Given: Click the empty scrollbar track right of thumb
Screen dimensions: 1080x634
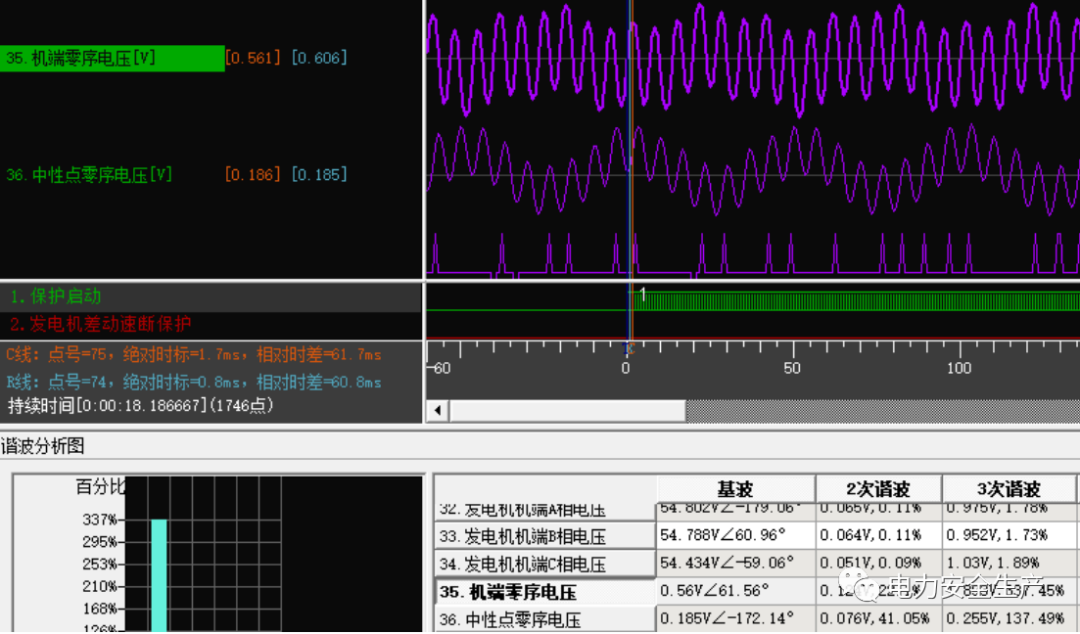Looking at the screenshot, I should (x=880, y=411).
